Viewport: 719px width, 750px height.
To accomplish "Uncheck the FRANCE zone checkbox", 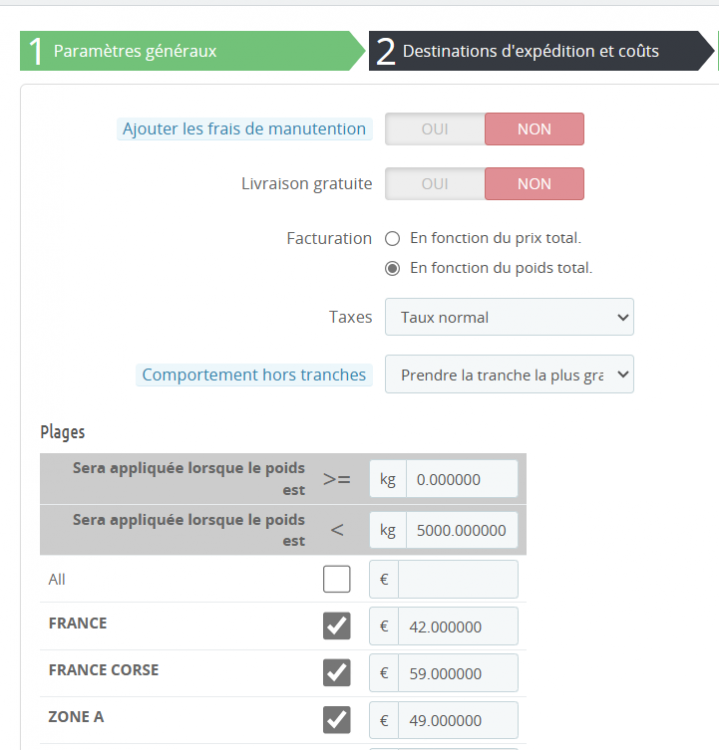I will [337, 626].
